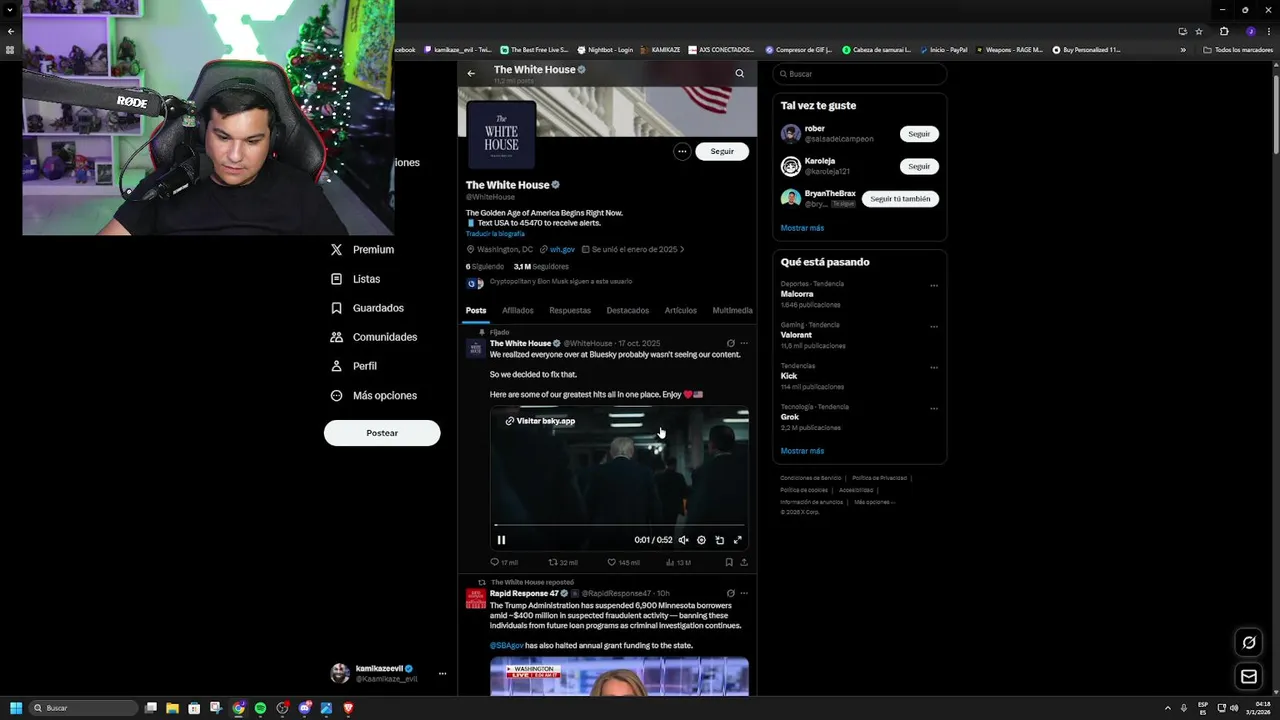The width and height of the screenshot is (1280, 720).
Task: Click Mostrar más under Qué está pasando
Action: [802, 451]
